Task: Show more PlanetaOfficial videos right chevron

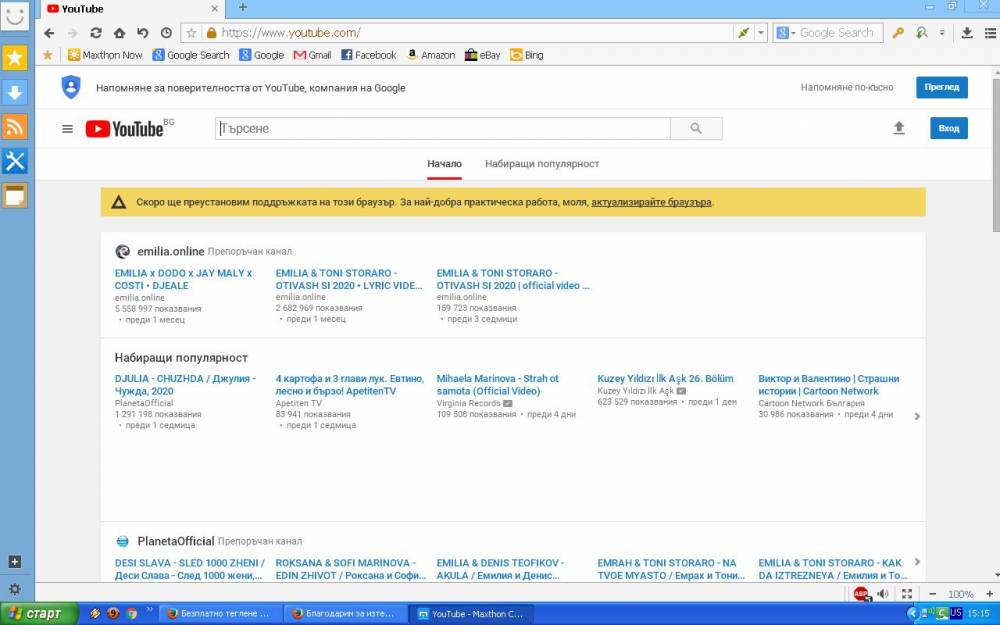Action: pyautogui.click(x=917, y=562)
